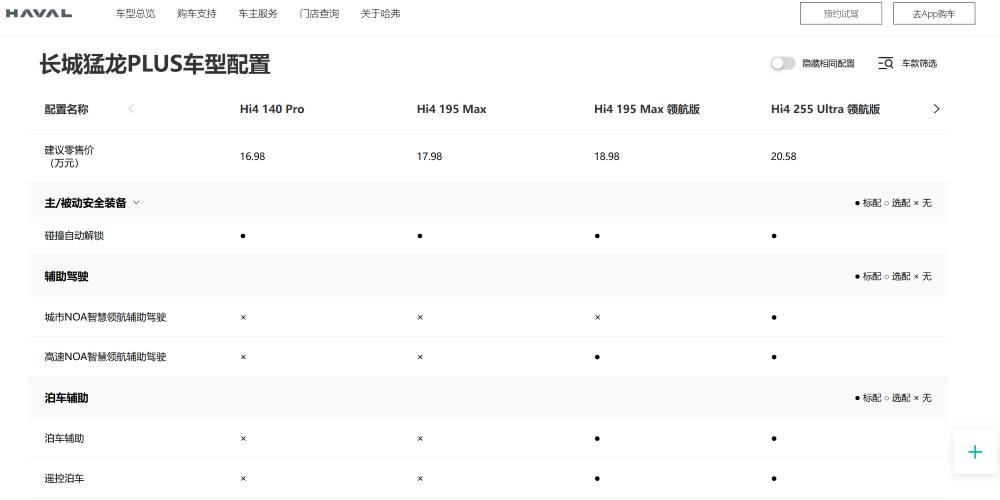This screenshot has height=500, width=1000.
Task: Click the 遥控泊车 row label
Action: coord(64,478)
